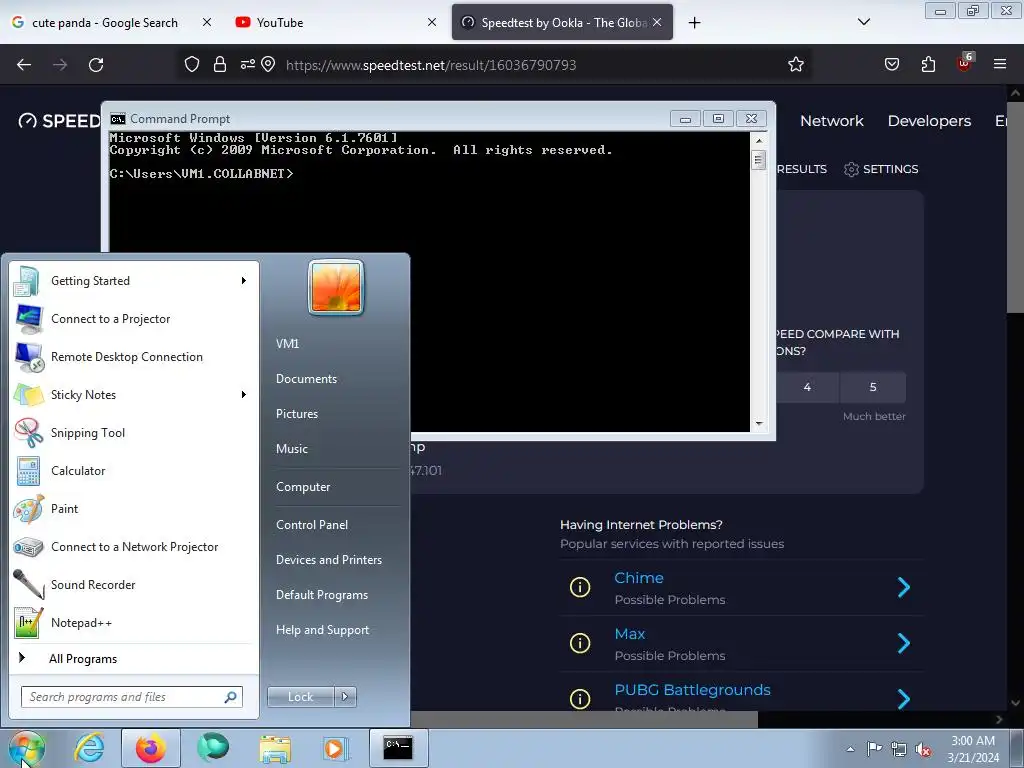Click the Windows Start orb
Image resolution: width=1024 pixels, height=768 pixels.
click(27, 748)
